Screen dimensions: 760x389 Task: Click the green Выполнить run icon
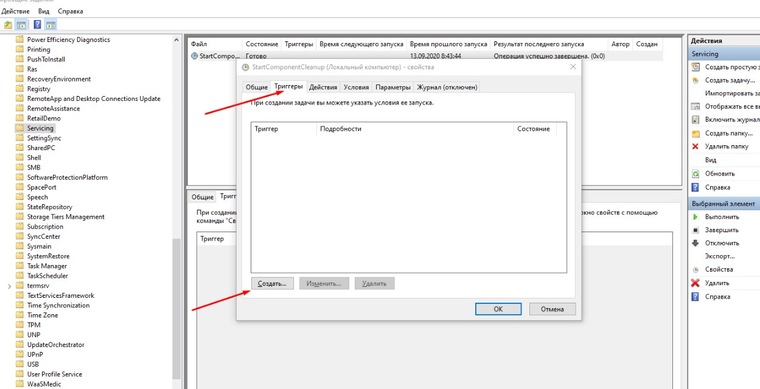point(696,217)
